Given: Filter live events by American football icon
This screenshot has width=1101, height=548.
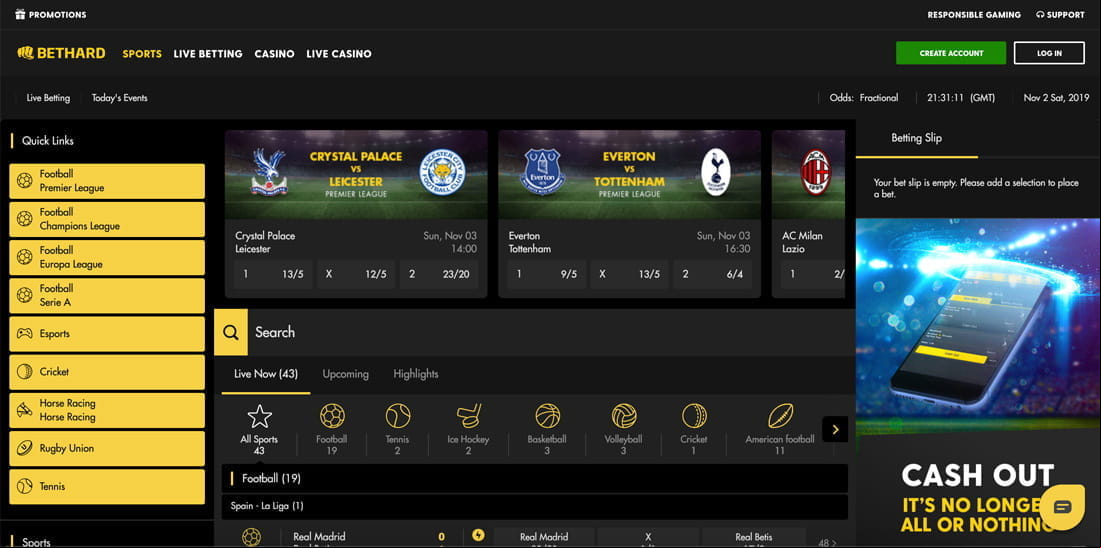Looking at the screenshot, I should 780,416.
